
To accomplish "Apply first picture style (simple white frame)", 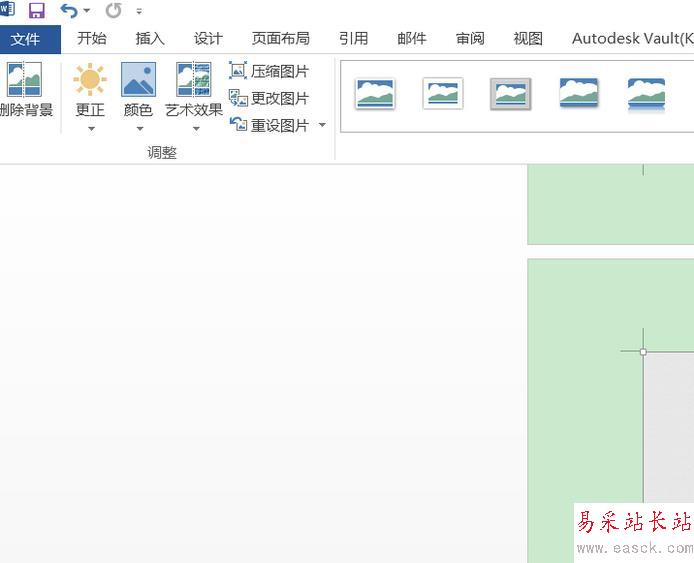I will tap(375, 94).
